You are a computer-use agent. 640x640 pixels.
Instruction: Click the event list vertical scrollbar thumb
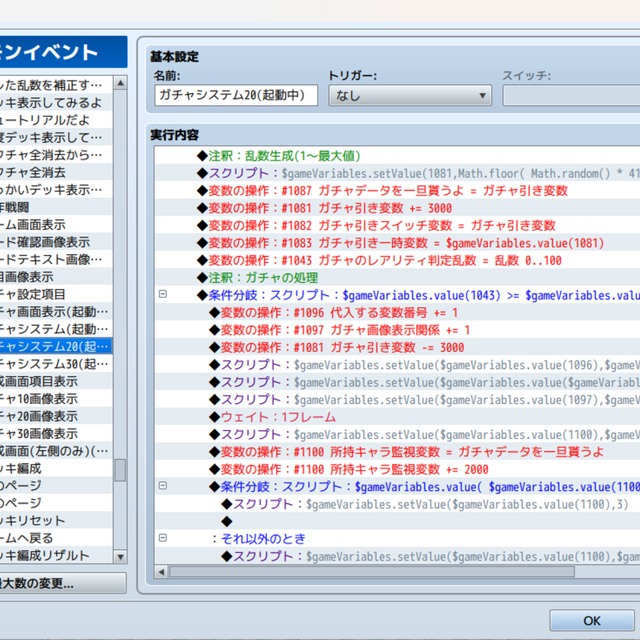[120, 470]
